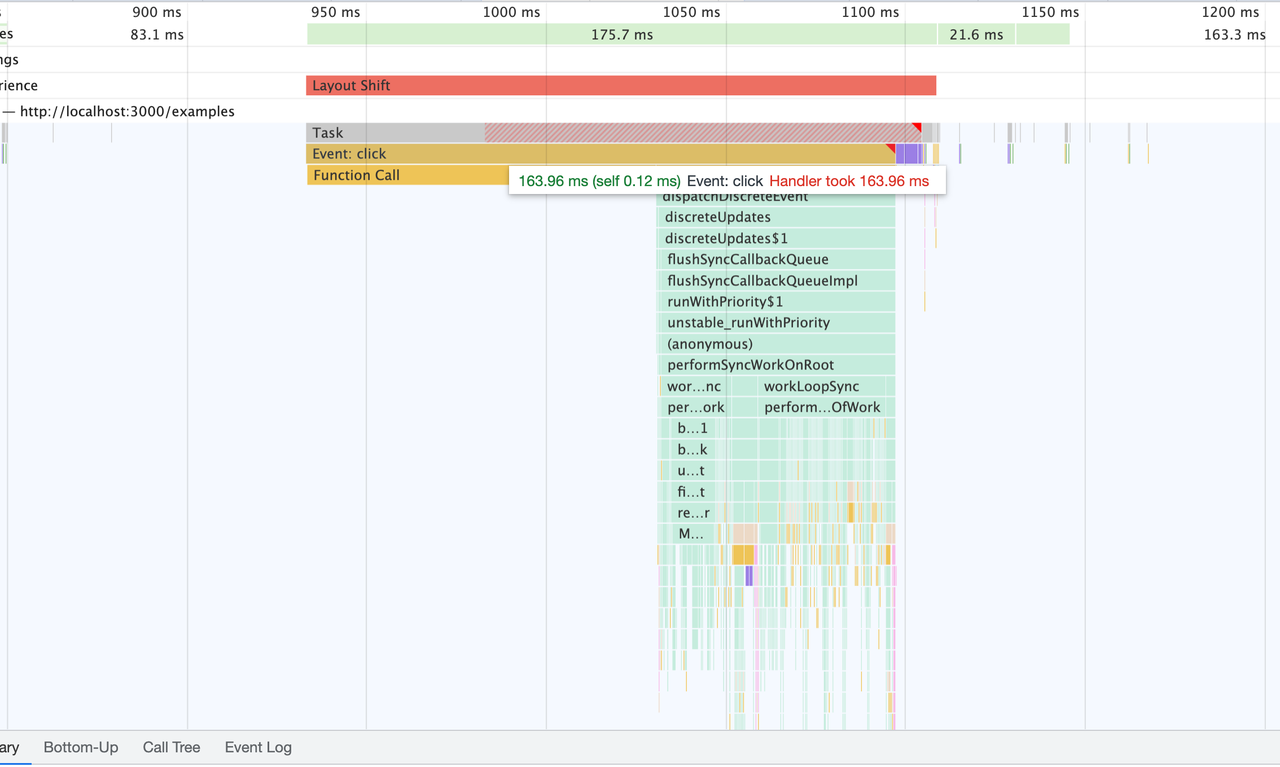Select the dispatchDiscreteEvent frame
Viewport: 1280px width, 767px height.
point(775,196)
